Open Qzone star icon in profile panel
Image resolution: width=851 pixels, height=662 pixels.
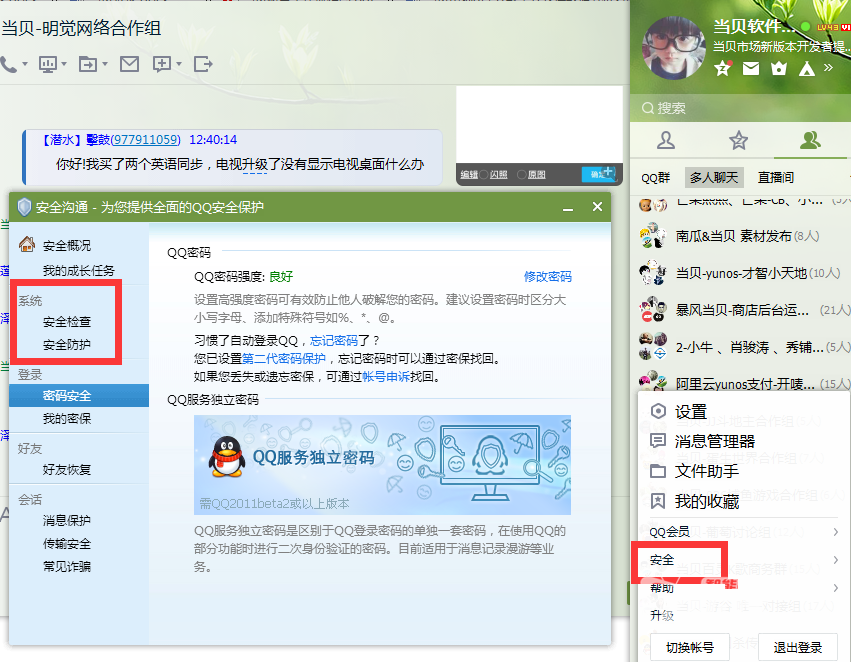(x=723, y=68)
